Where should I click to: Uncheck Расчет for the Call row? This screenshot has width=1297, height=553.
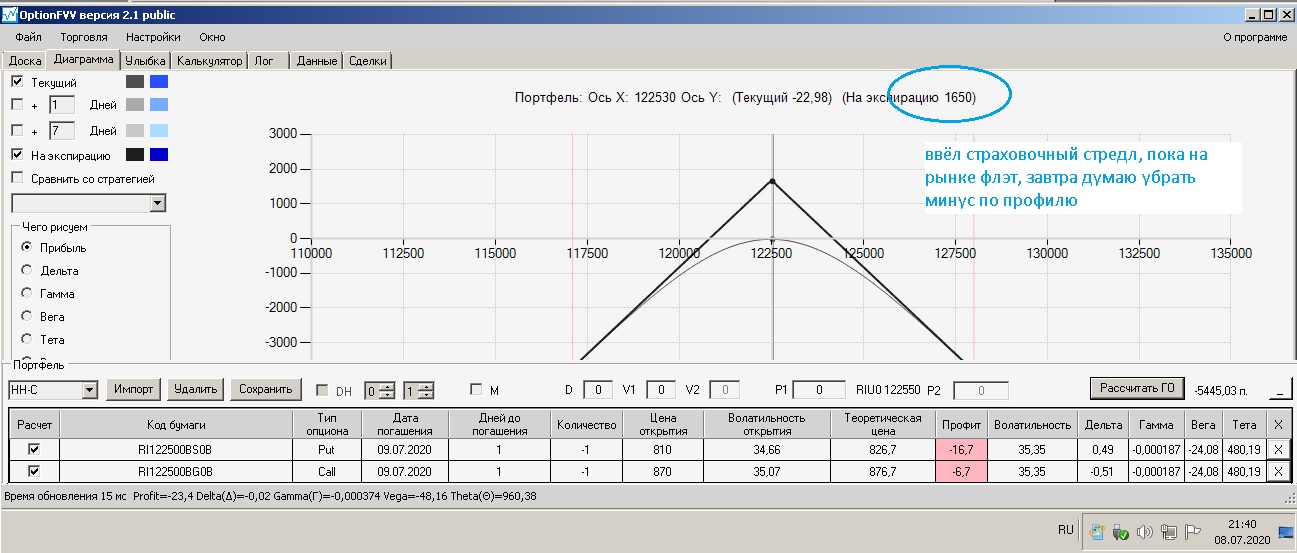pos(35,471)
